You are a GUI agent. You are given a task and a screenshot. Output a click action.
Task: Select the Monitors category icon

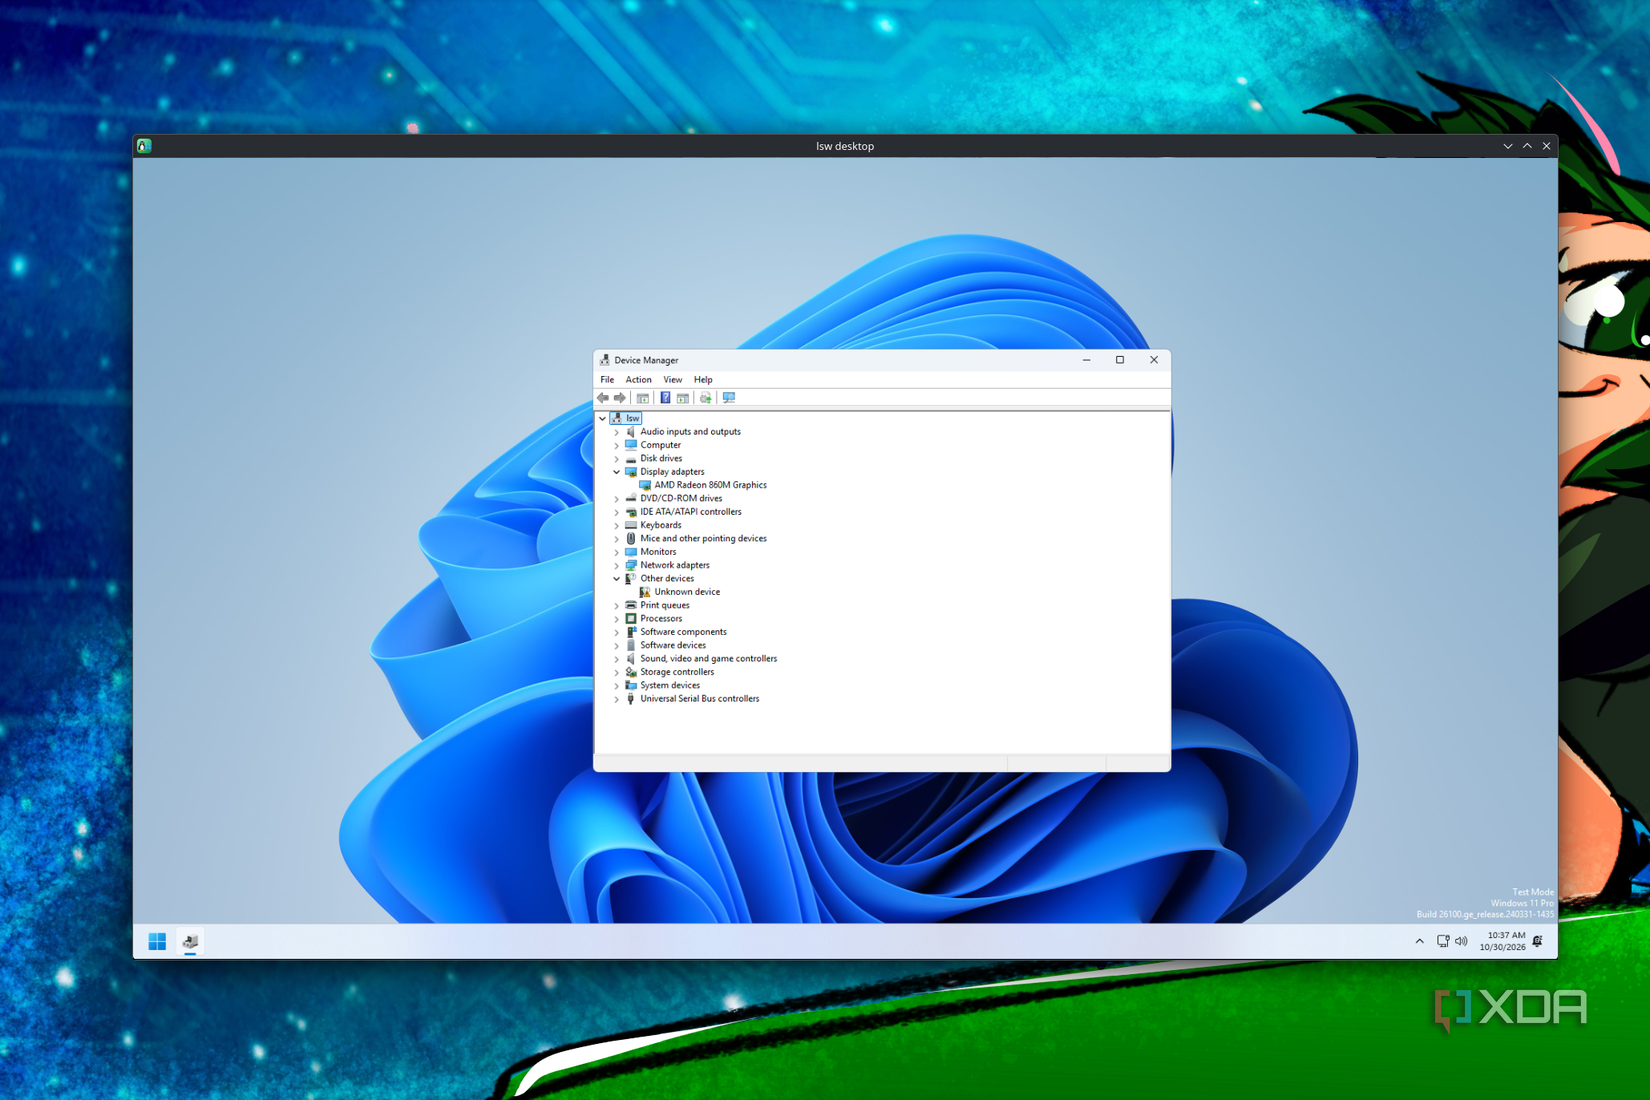631,552
